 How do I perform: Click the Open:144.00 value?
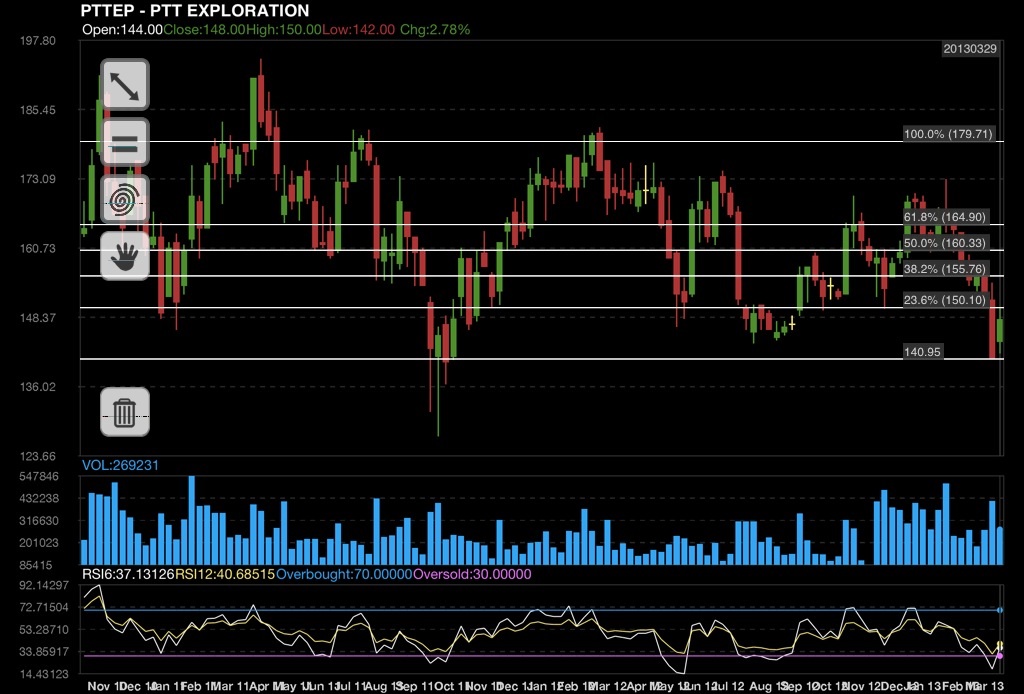(x=122, y=29)
